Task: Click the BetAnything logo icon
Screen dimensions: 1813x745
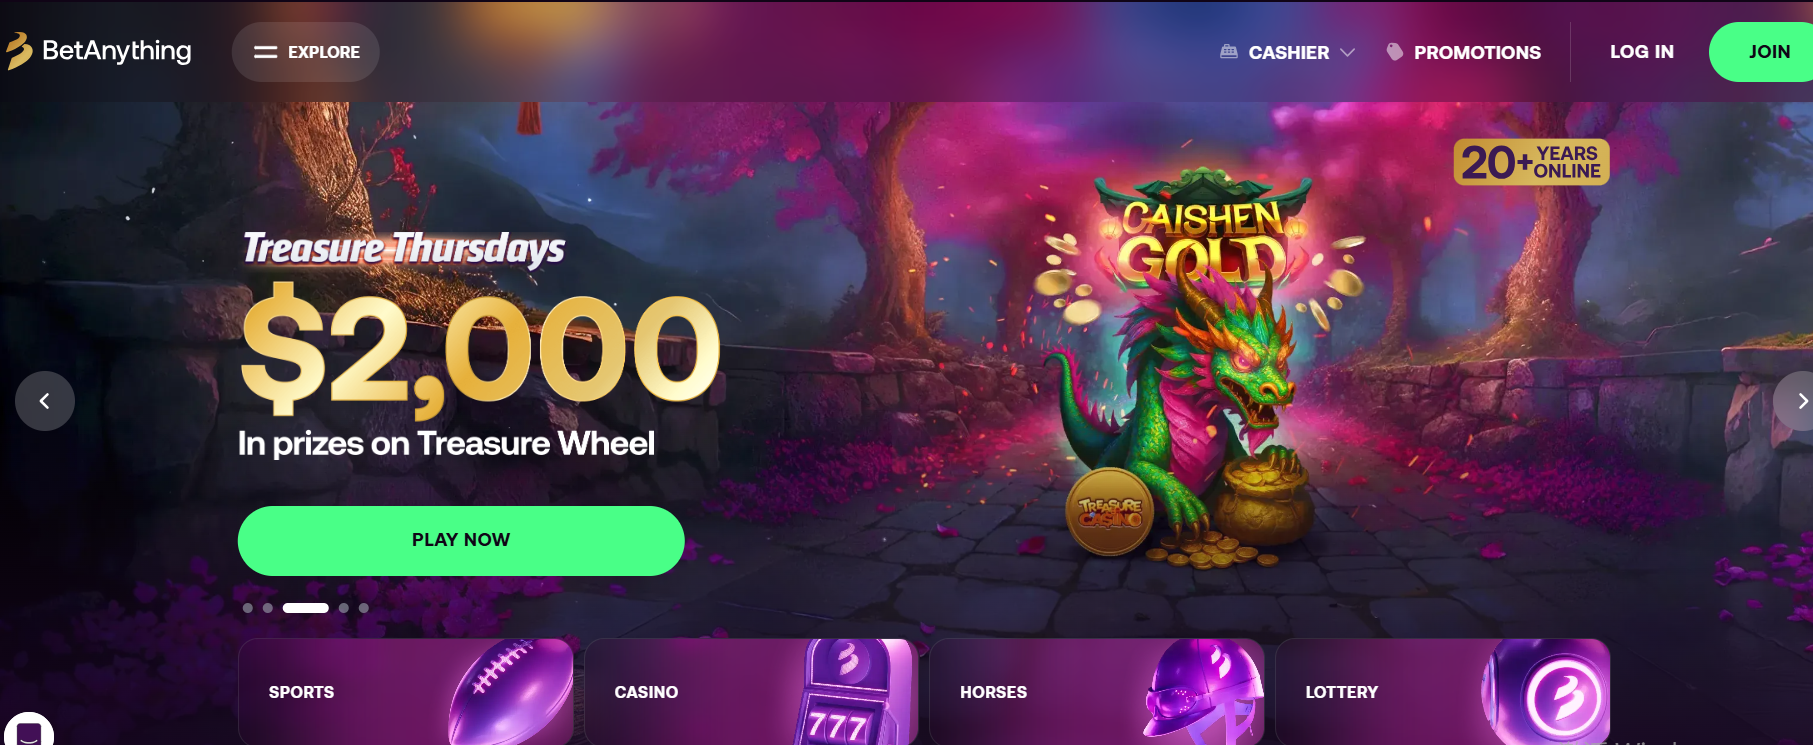Action: (x=18, y=51)
